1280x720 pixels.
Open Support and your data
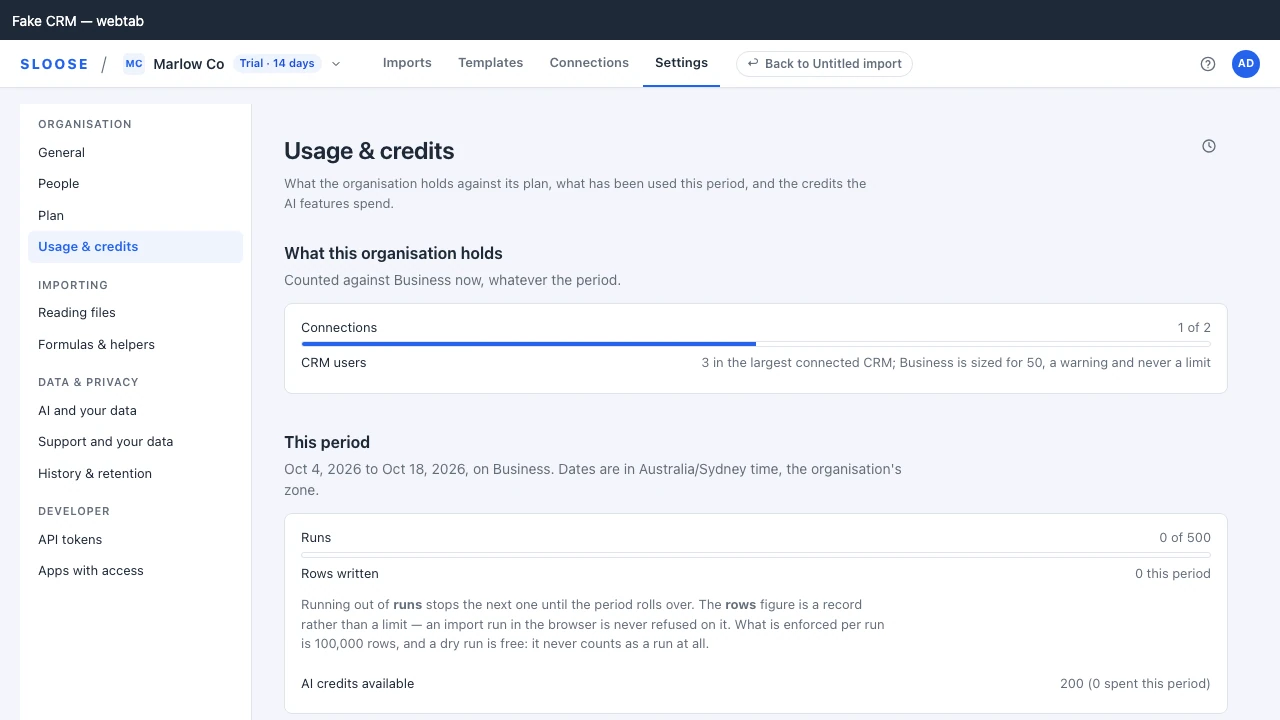click(x=135, y=442)
